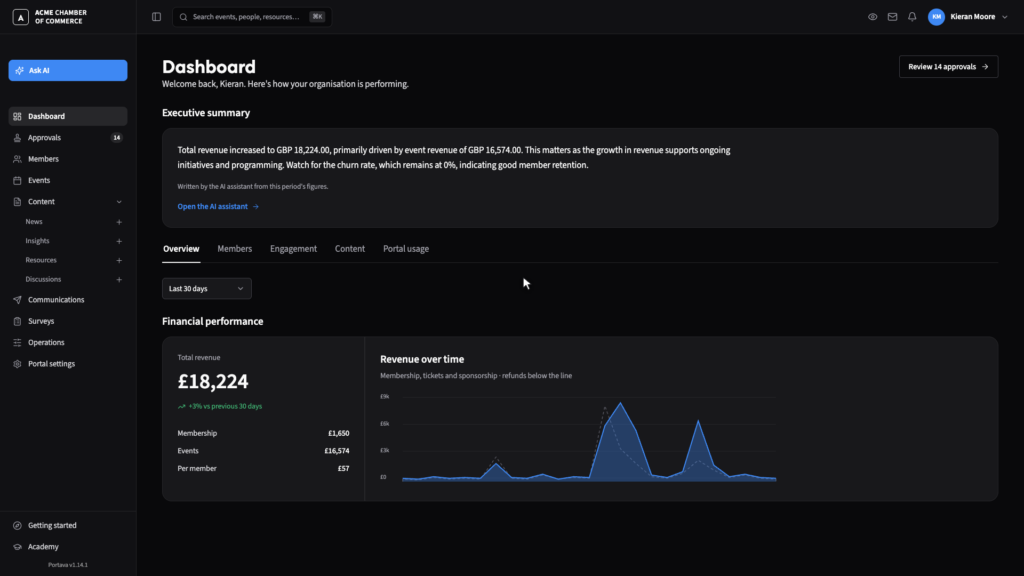Click the KM user avatar

click(936, 17)
